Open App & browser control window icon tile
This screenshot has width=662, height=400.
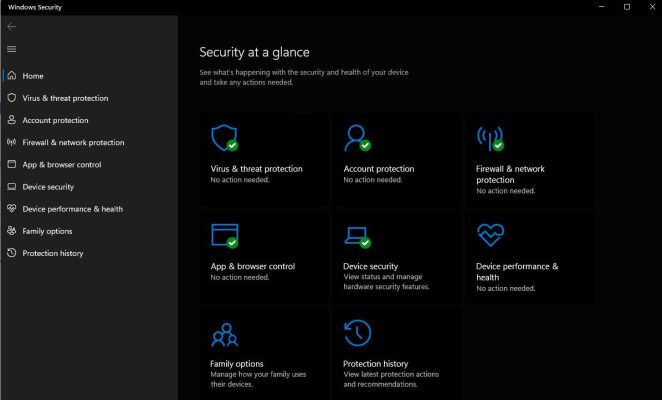pos(223,235)
